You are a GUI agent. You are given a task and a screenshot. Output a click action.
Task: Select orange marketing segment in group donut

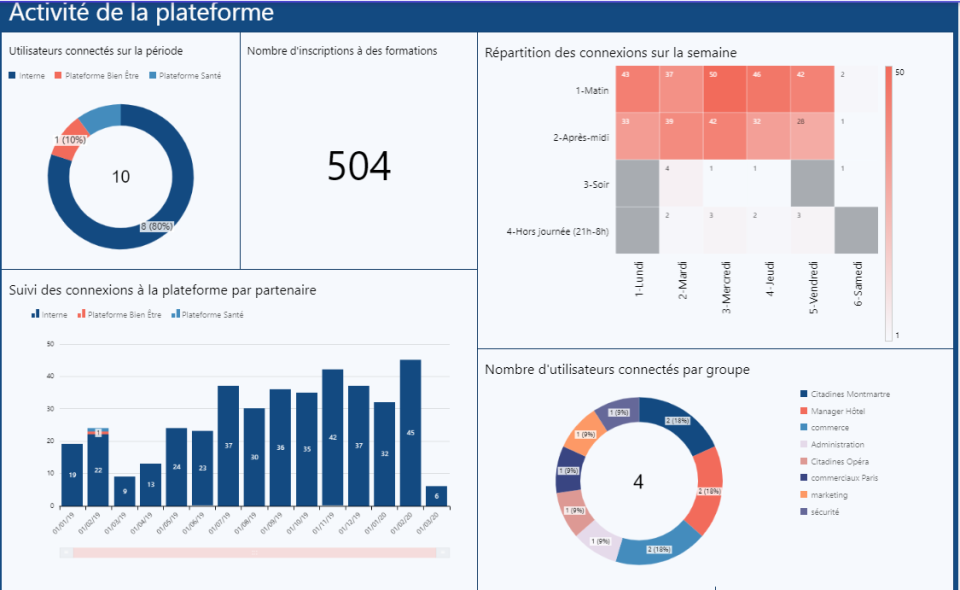[x=585, y=434]
